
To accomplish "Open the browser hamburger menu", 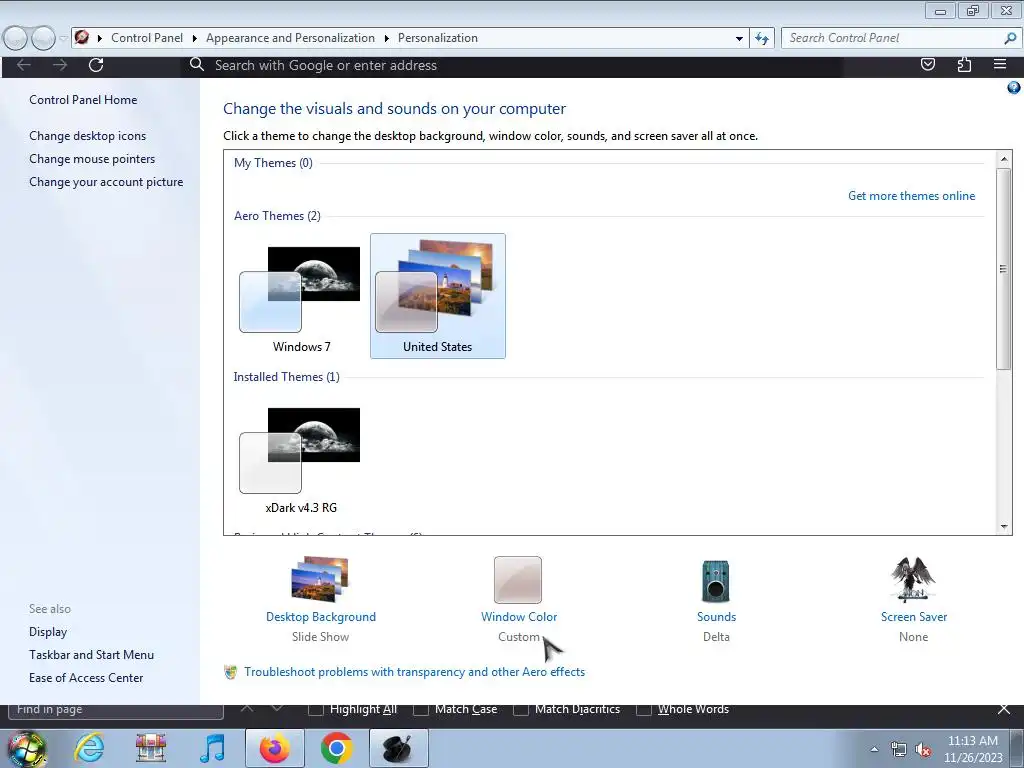I will (x=1000, y=64).
